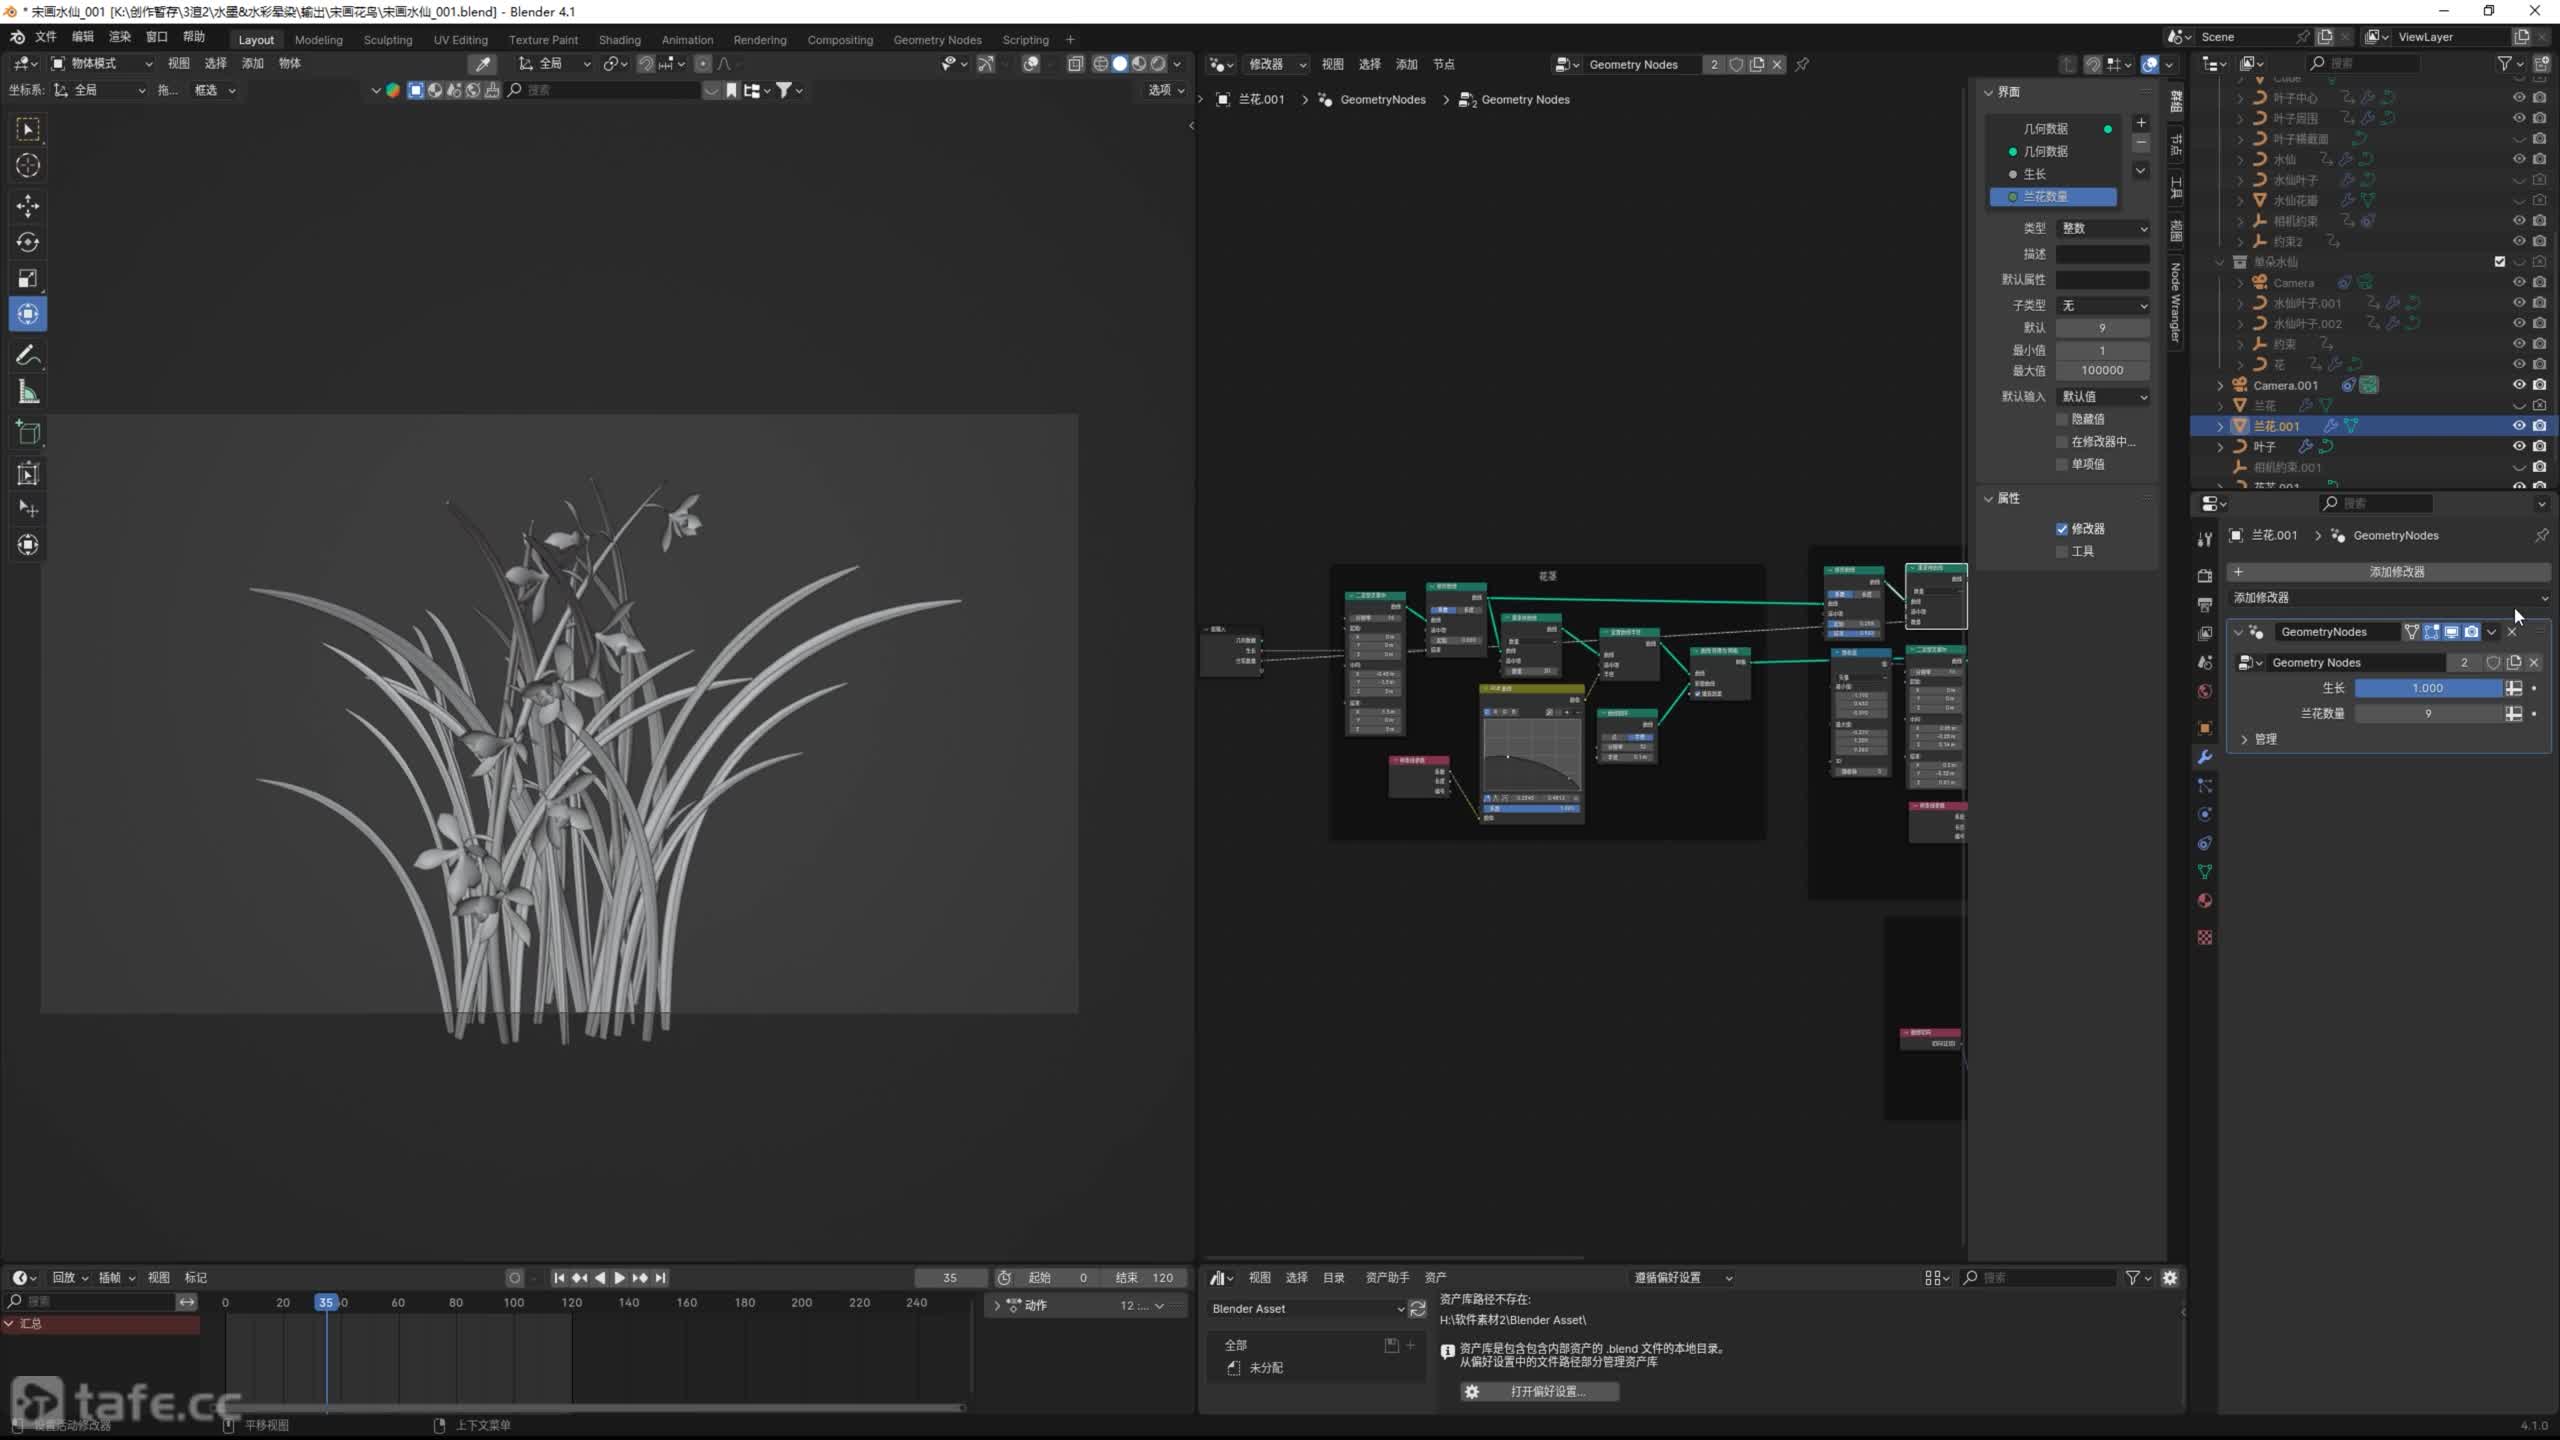Select 叶子 object in the outliner
Viewport: 2560px width, 1440px height.
(x=2264, y=447)
